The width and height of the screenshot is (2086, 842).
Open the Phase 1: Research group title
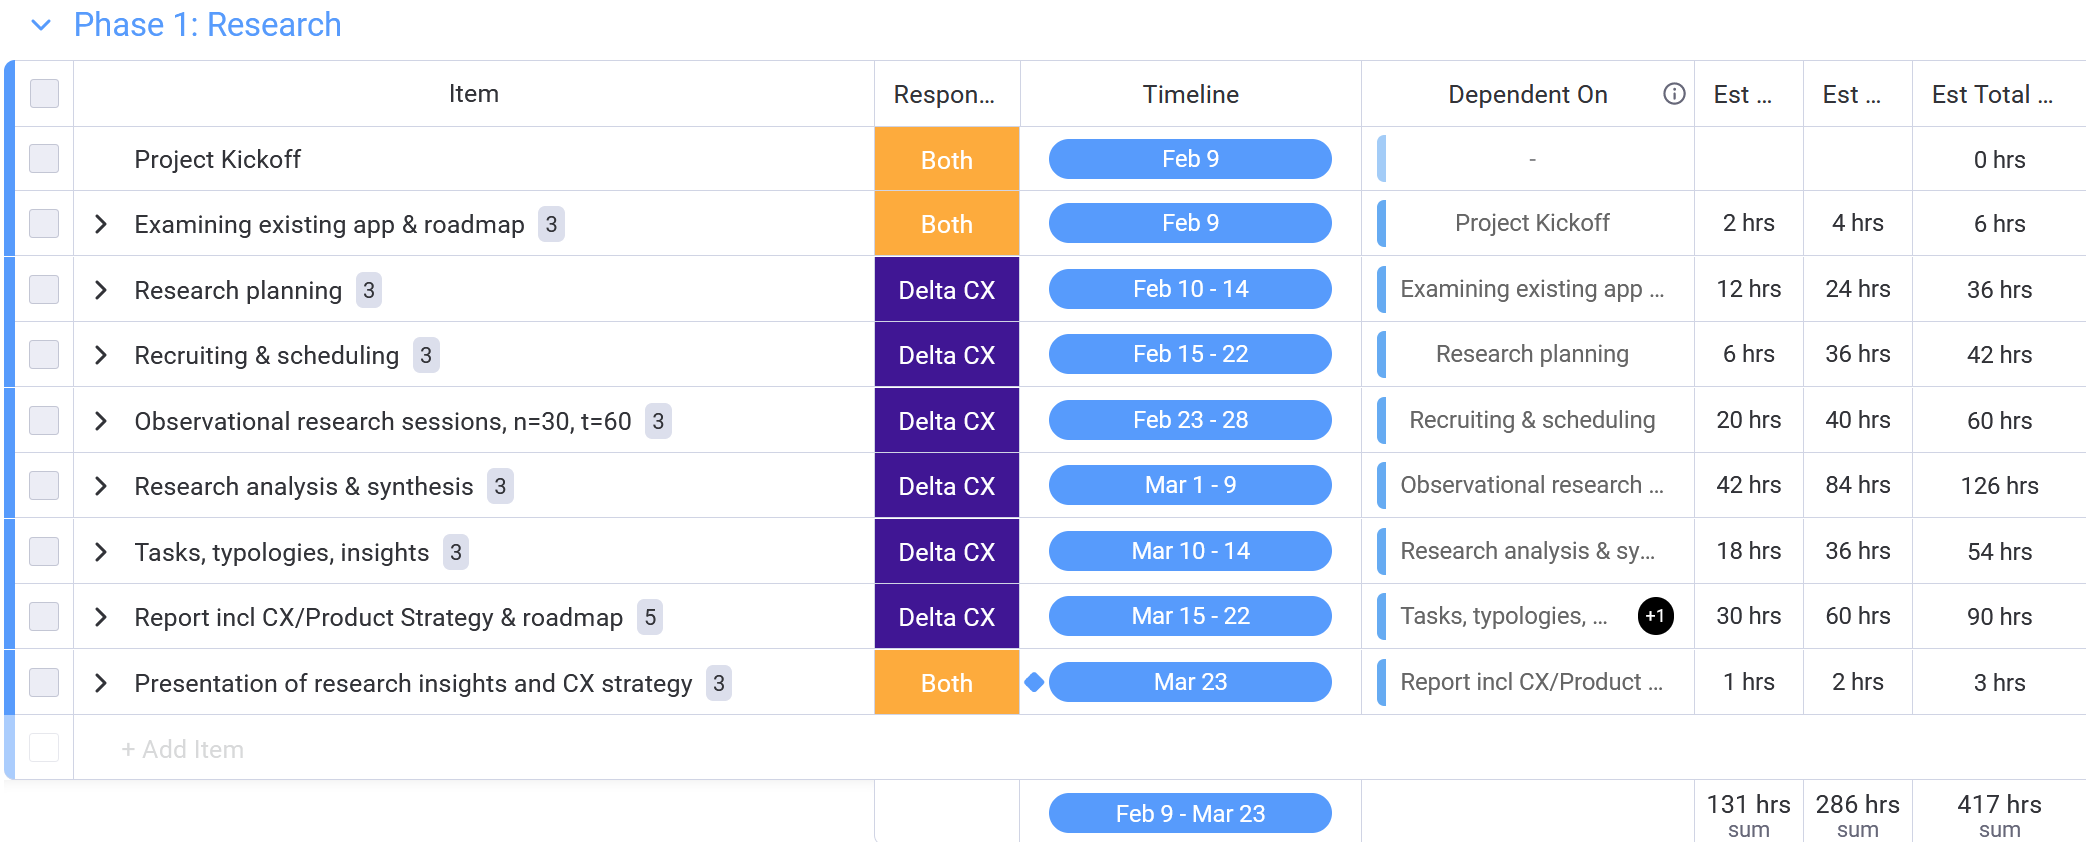click(208, 25)
